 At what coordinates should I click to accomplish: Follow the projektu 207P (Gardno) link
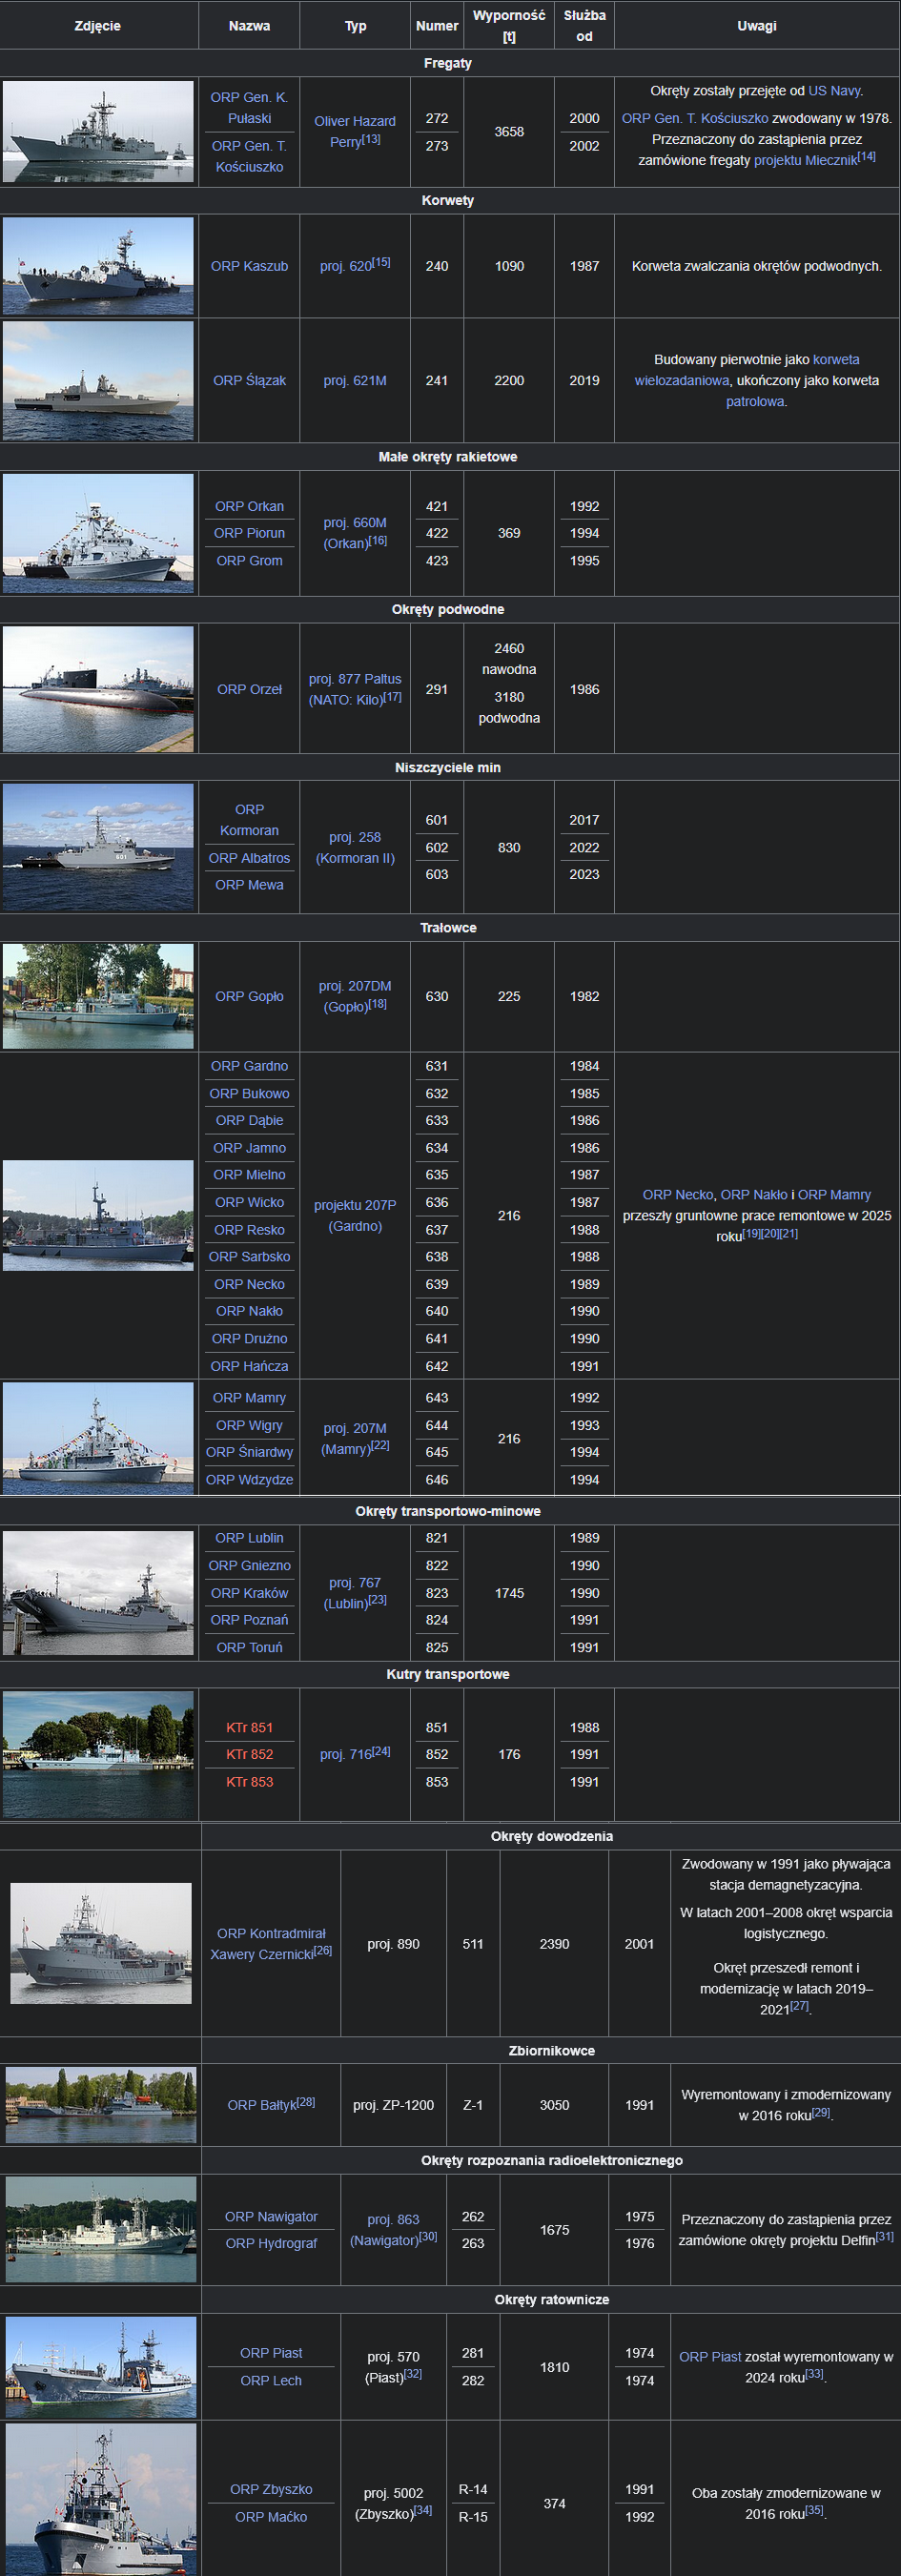[355, 1216]
